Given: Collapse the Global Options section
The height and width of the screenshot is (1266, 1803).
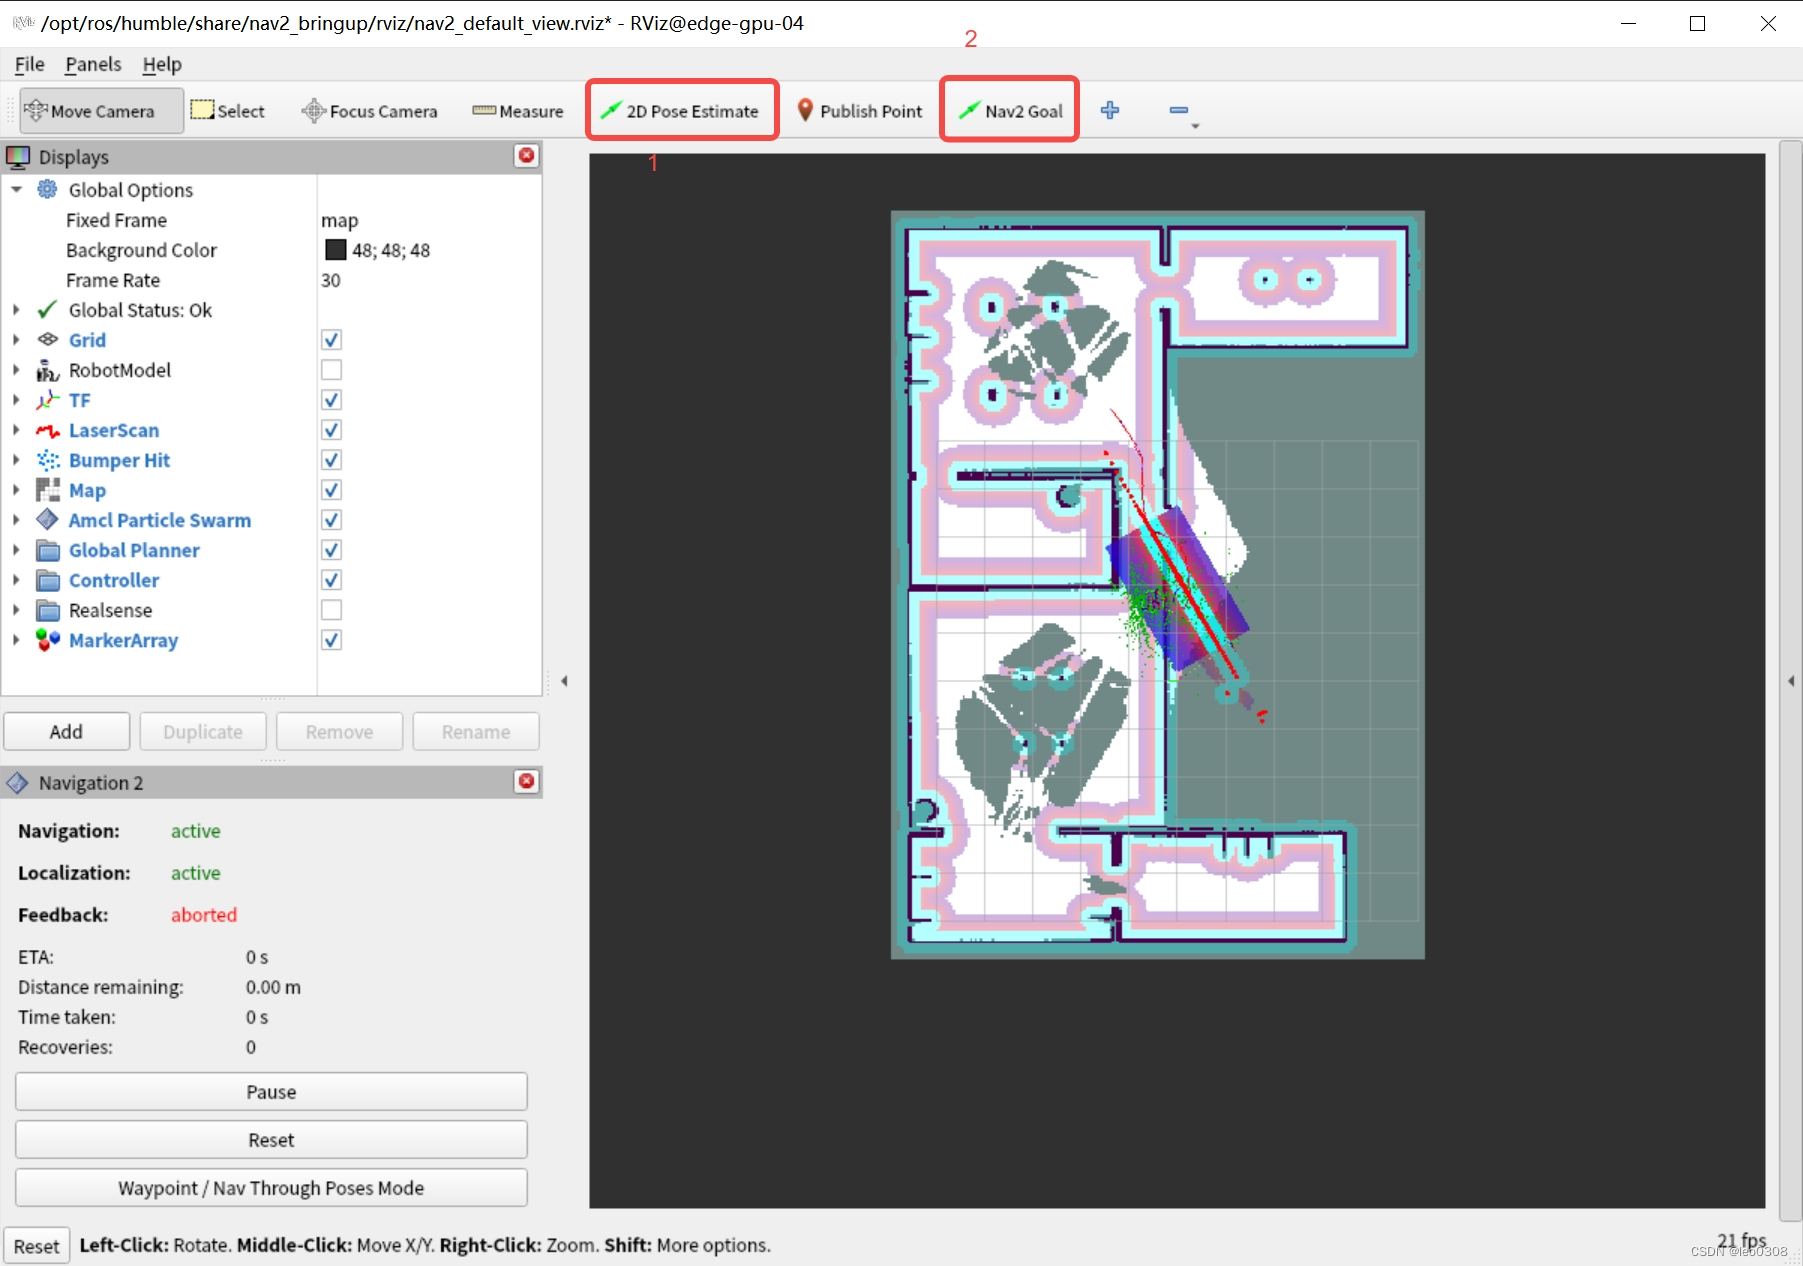Looking at the screenshot, I should [16, 189].
